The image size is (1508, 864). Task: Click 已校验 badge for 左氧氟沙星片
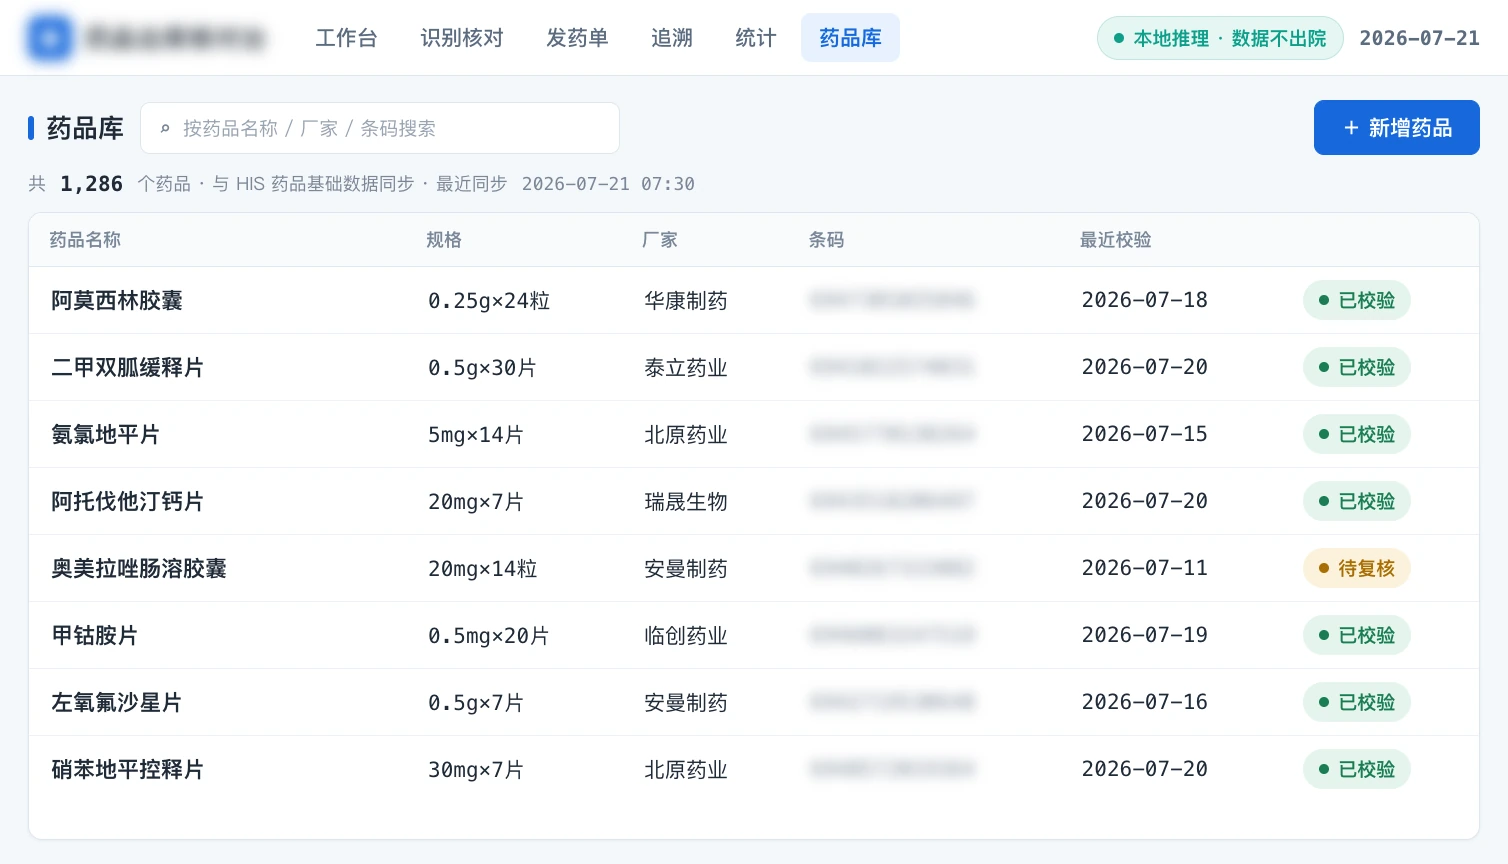click(1356, 702)
